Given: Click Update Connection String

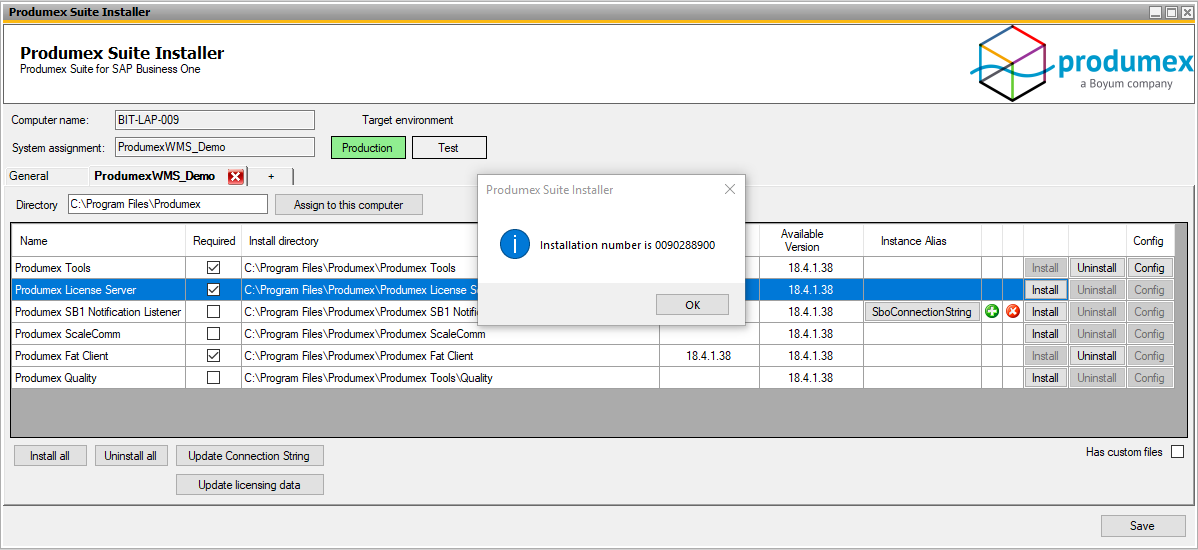Looking at the screenshot, I should (249, 456).
